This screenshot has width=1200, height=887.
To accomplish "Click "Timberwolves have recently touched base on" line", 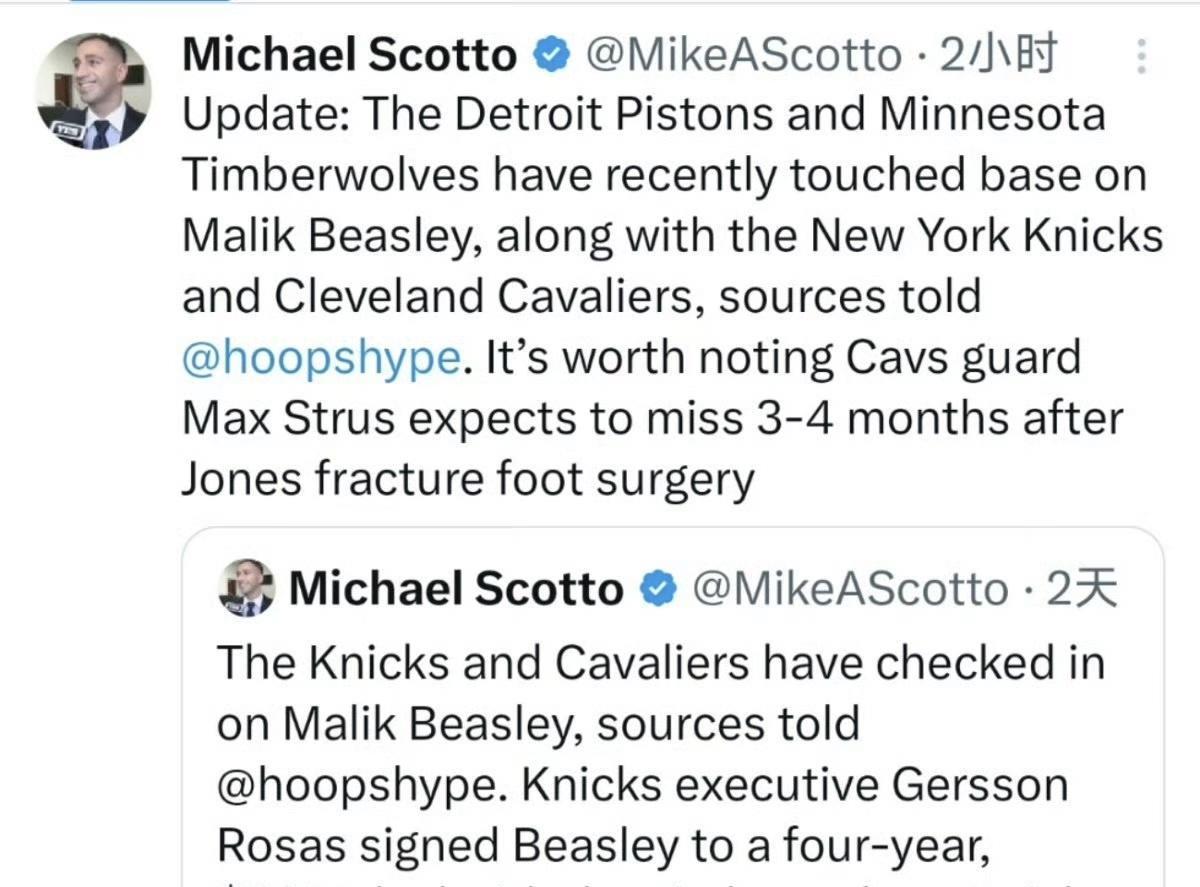I will pyautogui.click(x=664, y=176).
